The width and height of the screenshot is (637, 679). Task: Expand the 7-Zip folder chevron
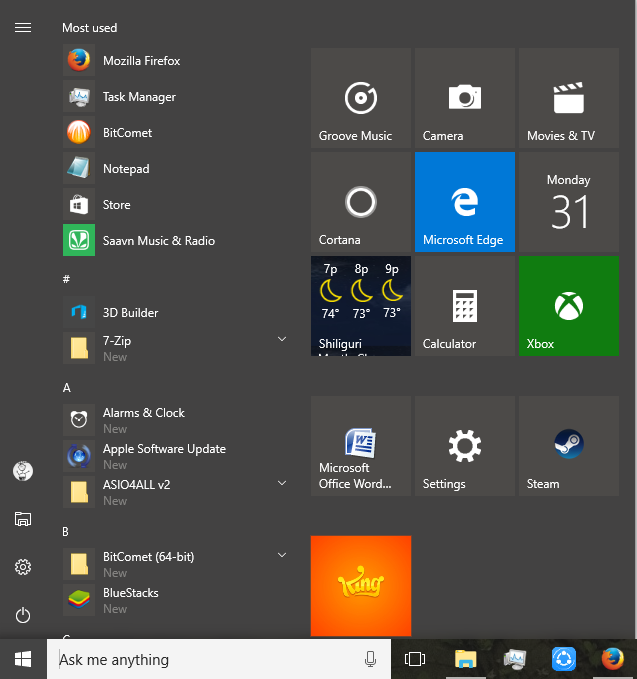282,339
